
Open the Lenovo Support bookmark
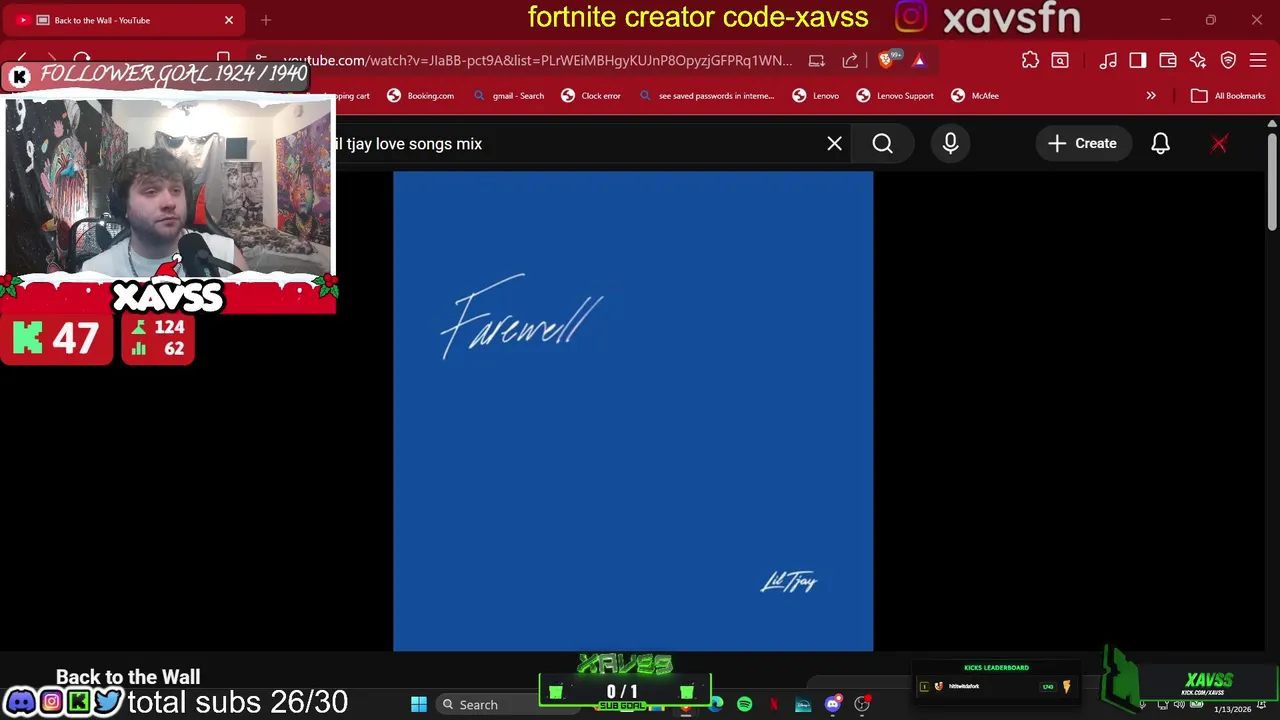(895, 96)
